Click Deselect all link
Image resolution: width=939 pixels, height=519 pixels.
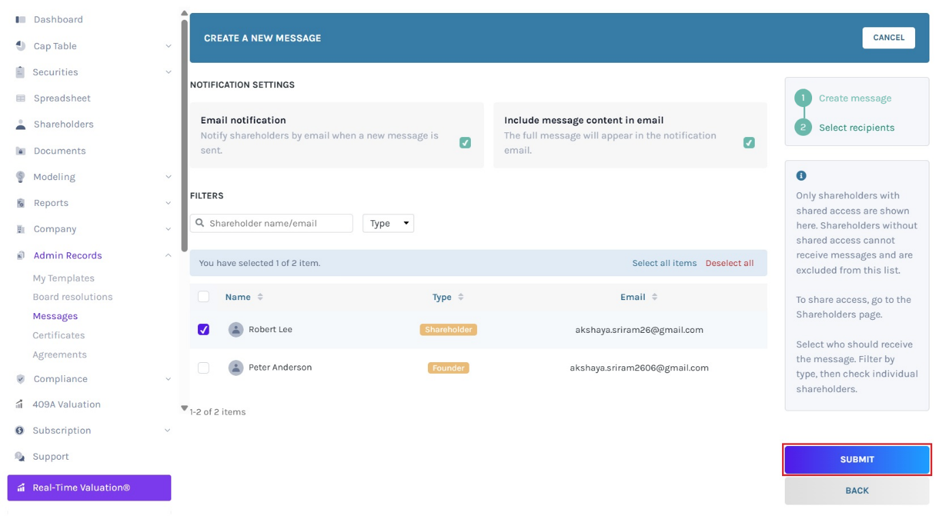click(x=729, y=263)
